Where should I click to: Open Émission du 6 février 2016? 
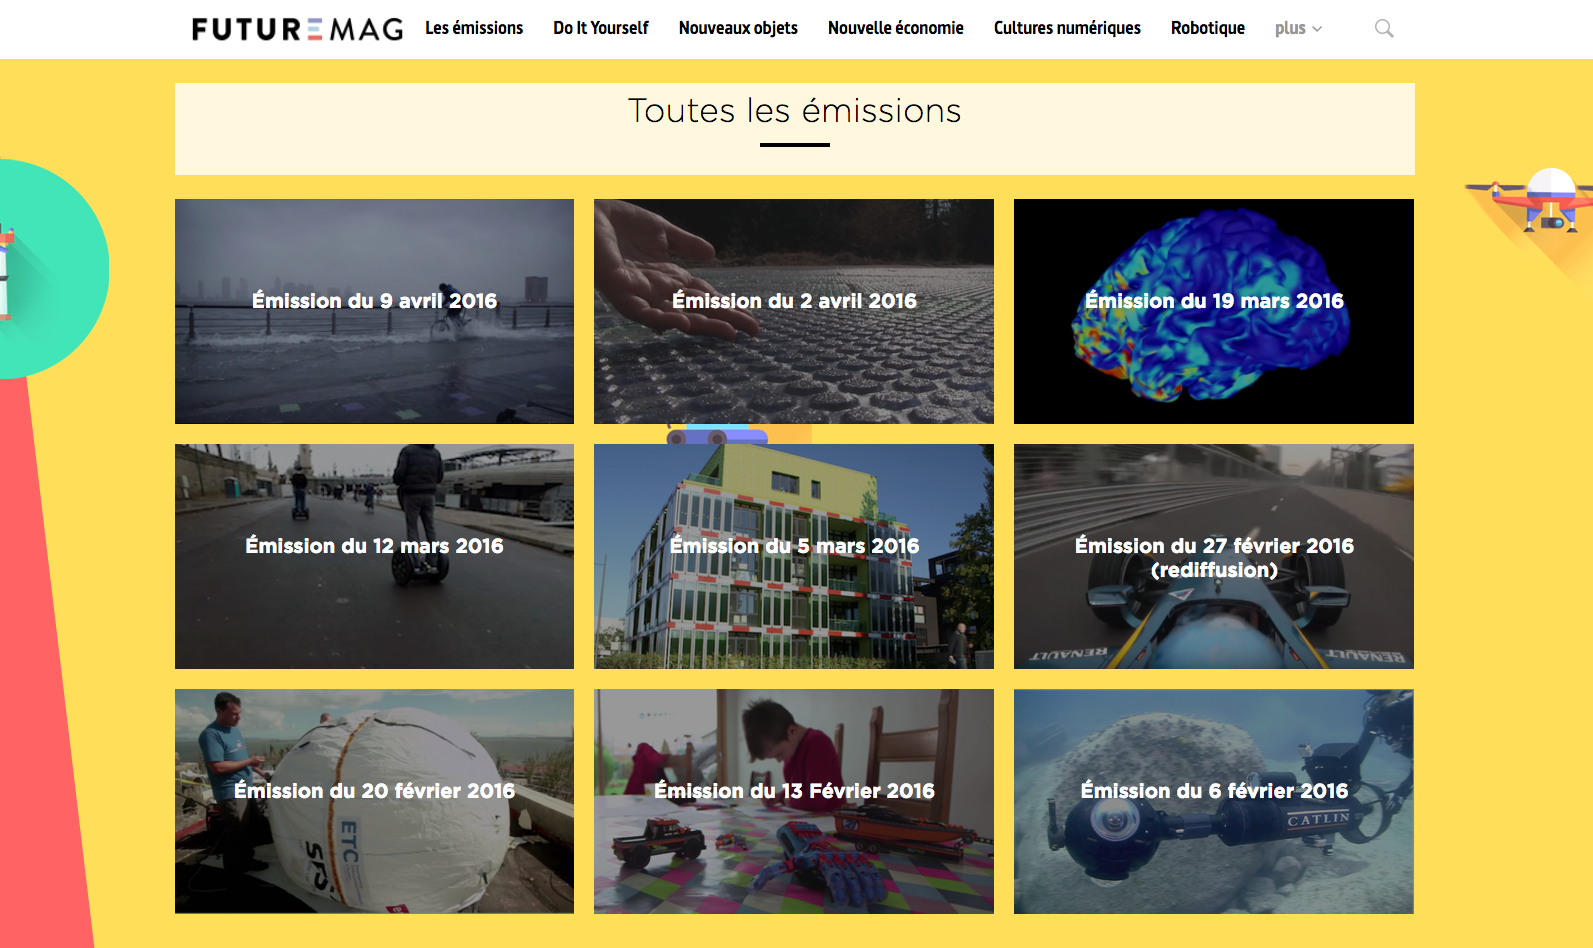click(x=1214, y=801)
